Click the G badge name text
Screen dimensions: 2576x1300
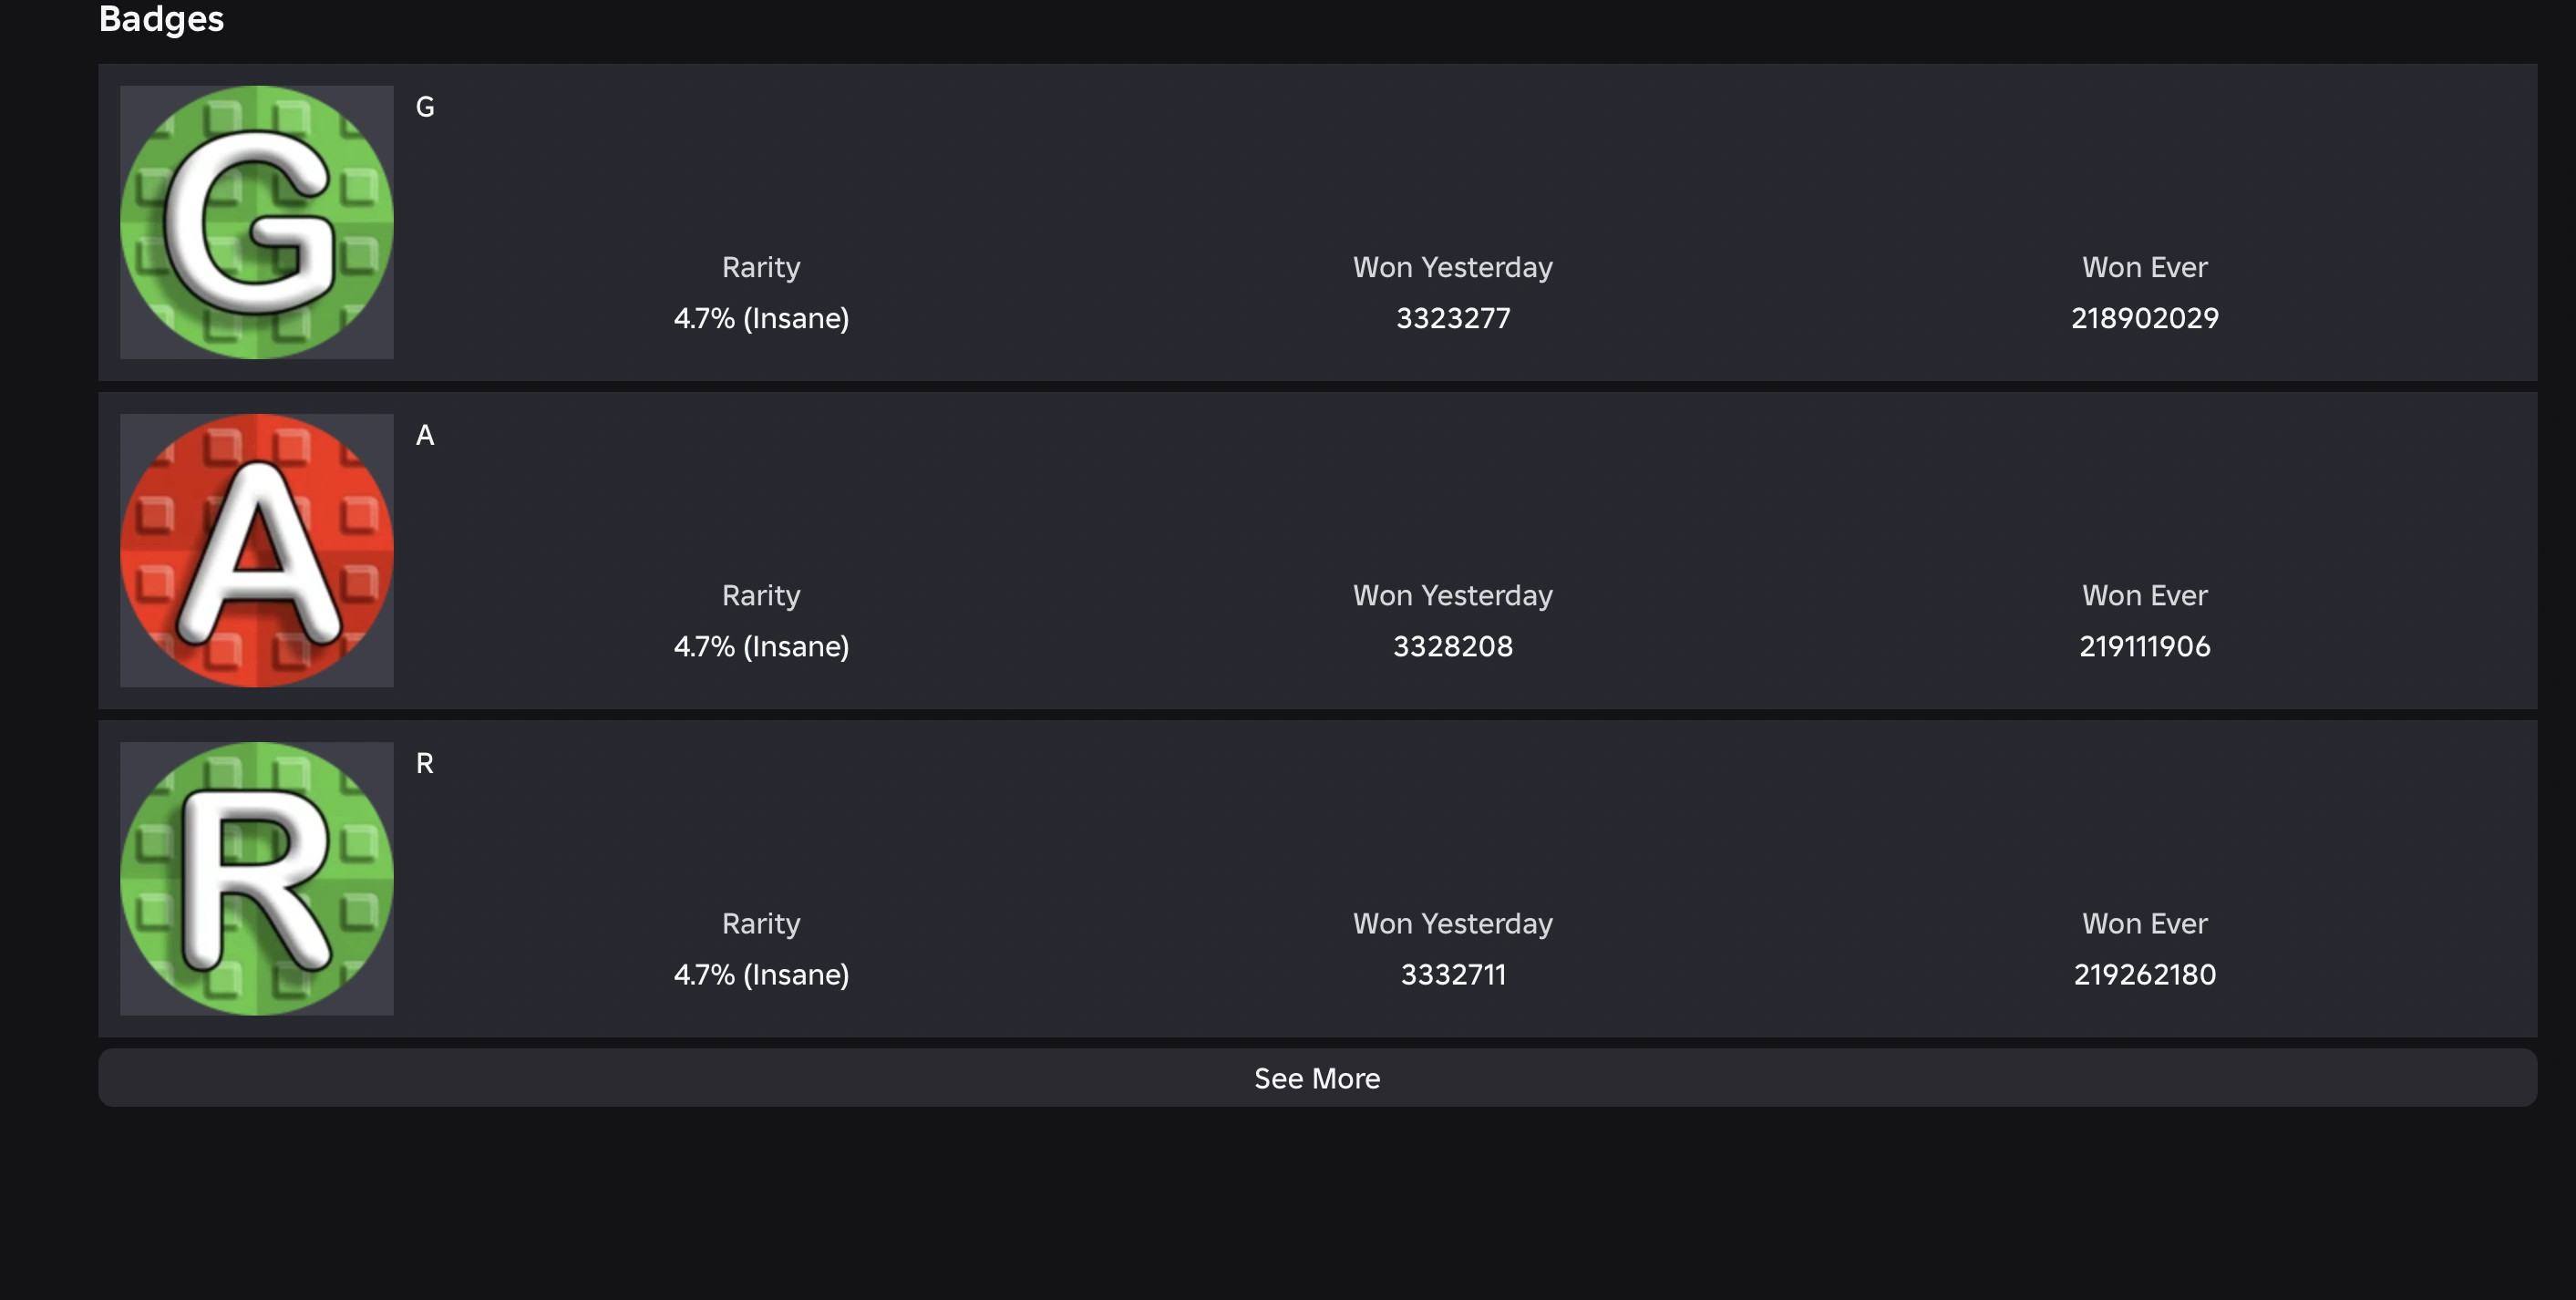click(425, 107)
